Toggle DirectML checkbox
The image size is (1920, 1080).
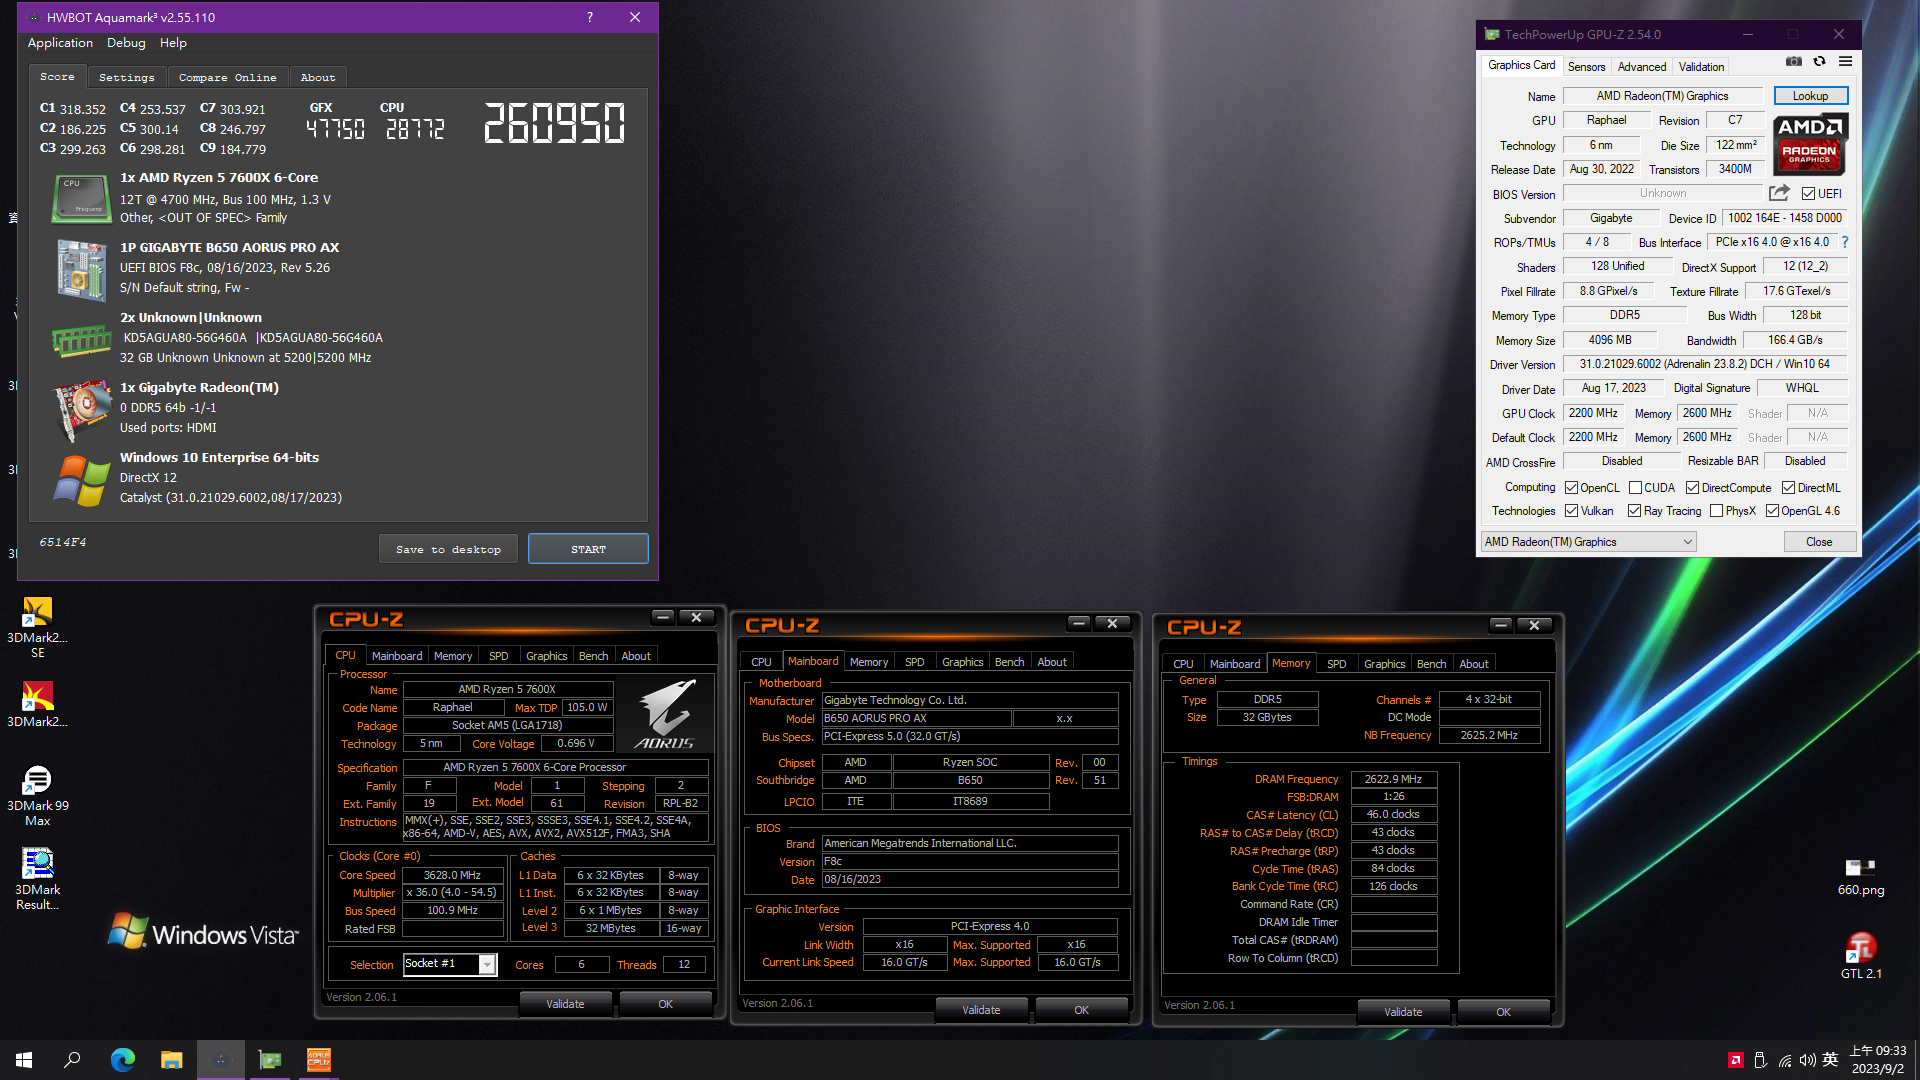1788,488
